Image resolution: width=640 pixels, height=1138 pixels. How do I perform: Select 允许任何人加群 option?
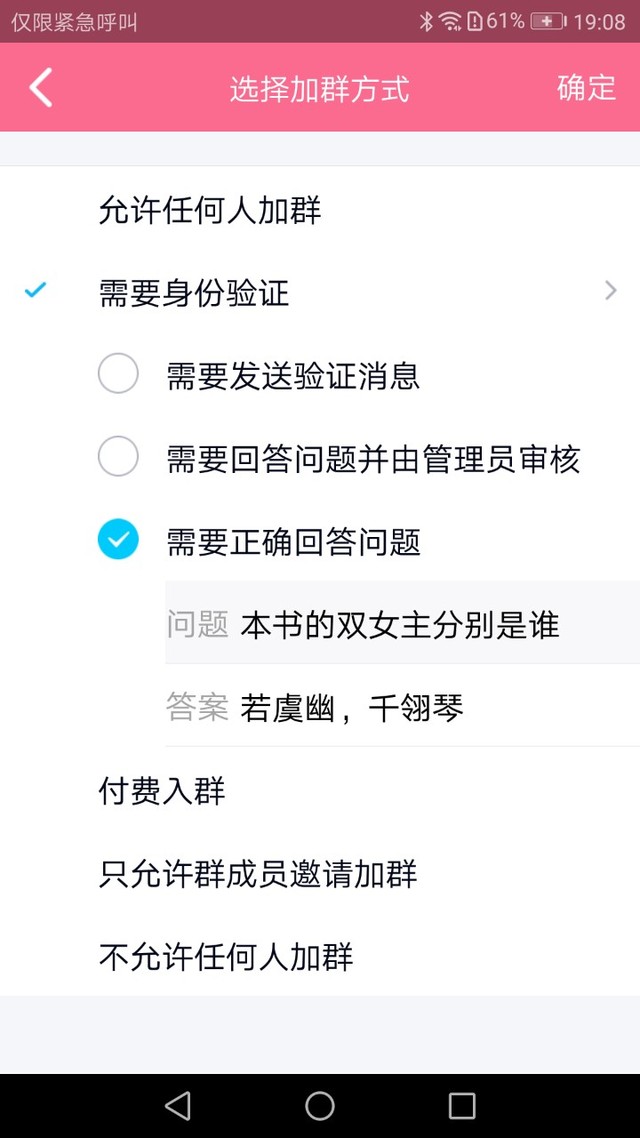point(320,211)
